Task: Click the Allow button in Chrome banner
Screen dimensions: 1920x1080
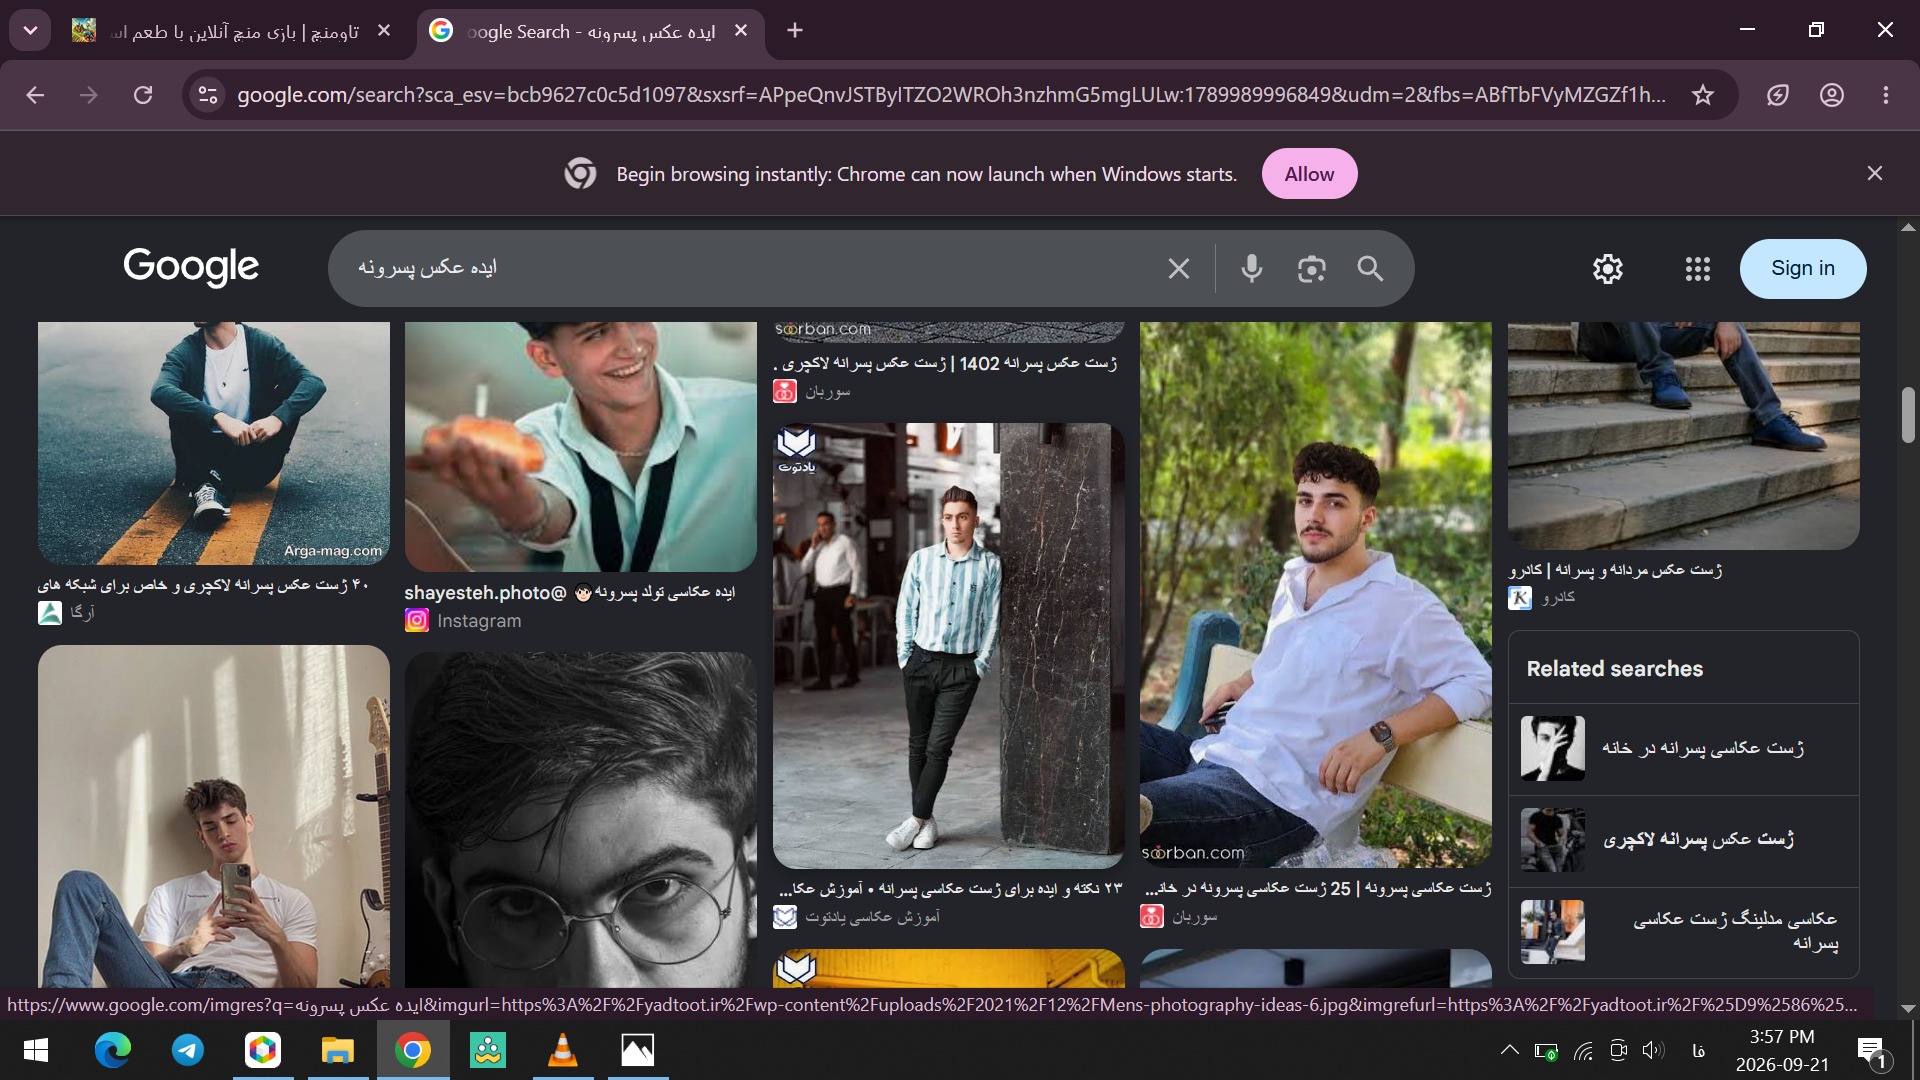Action: [1309, 174]
